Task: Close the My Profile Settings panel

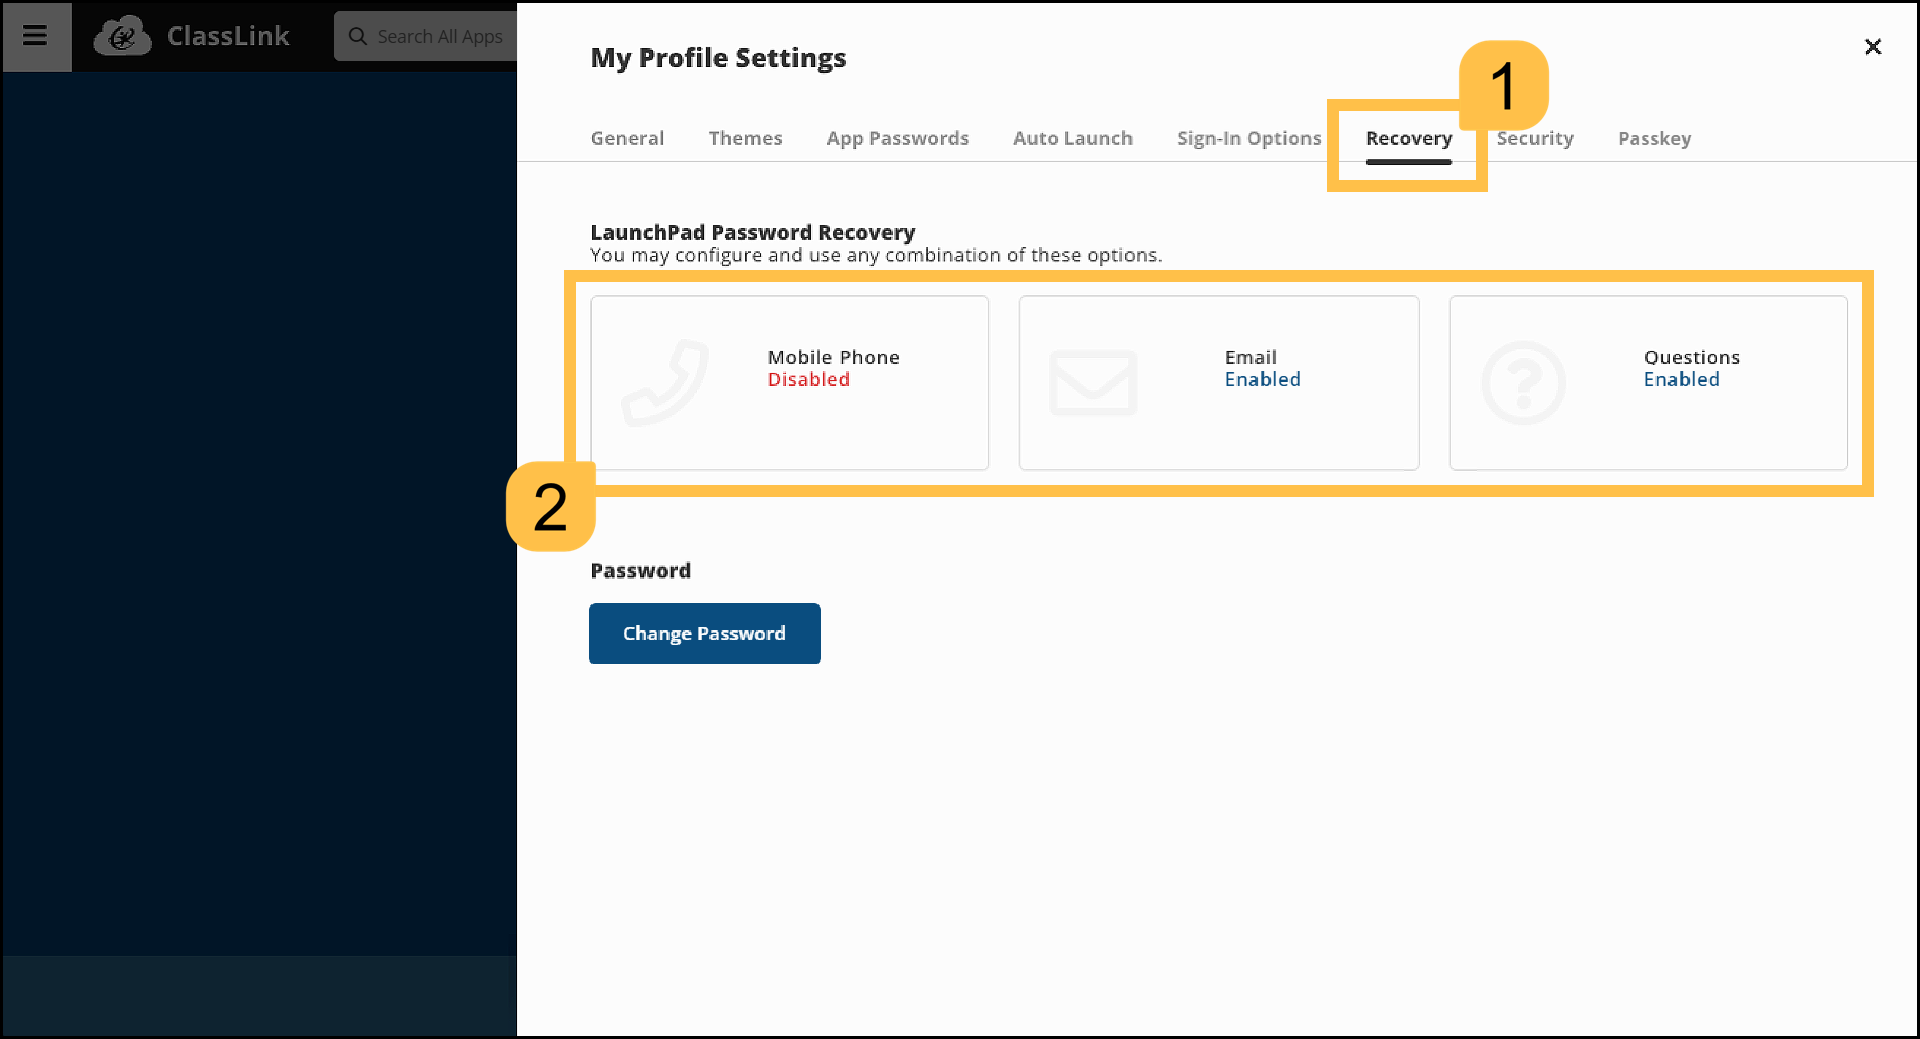Action: (1873, 47)
